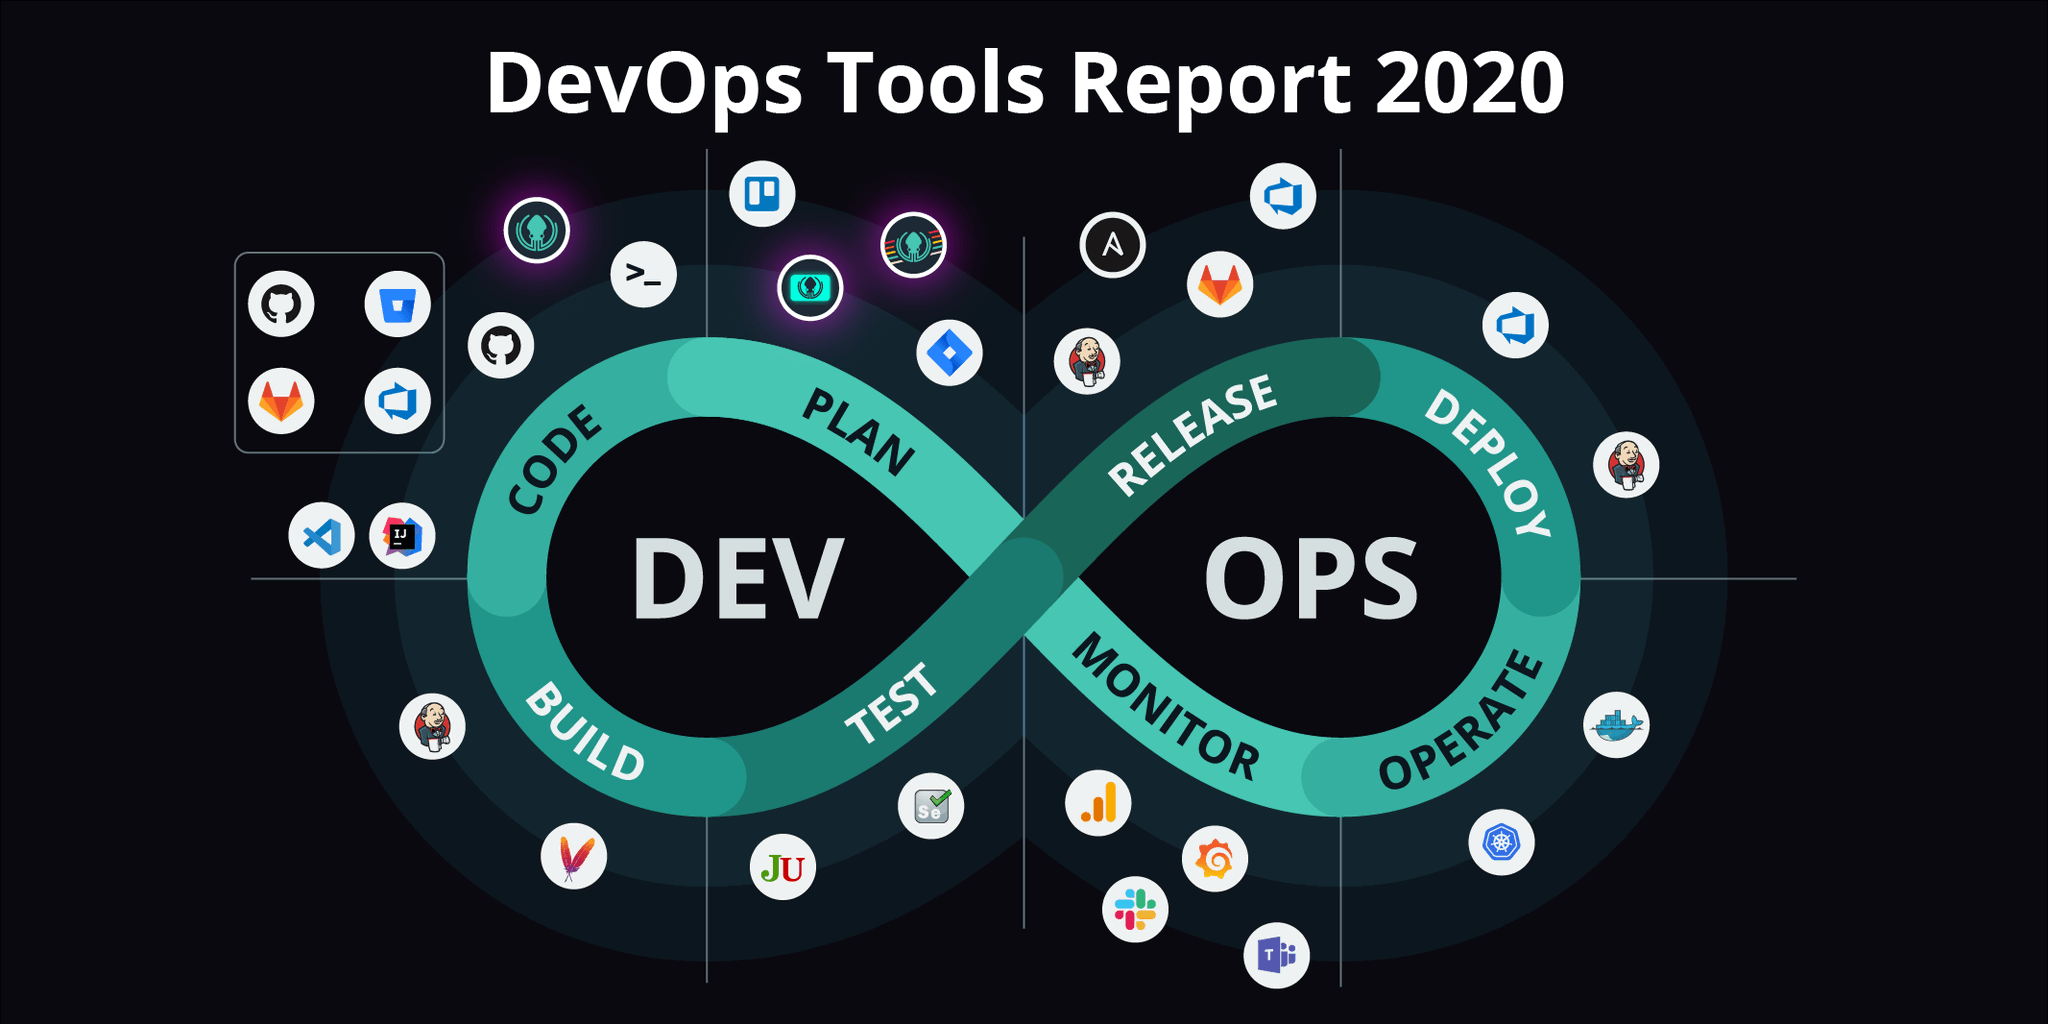Viewport: 2048px width, 1024px height.
Task: Open the Grafana icon
Action: [x=1215, y=859]
